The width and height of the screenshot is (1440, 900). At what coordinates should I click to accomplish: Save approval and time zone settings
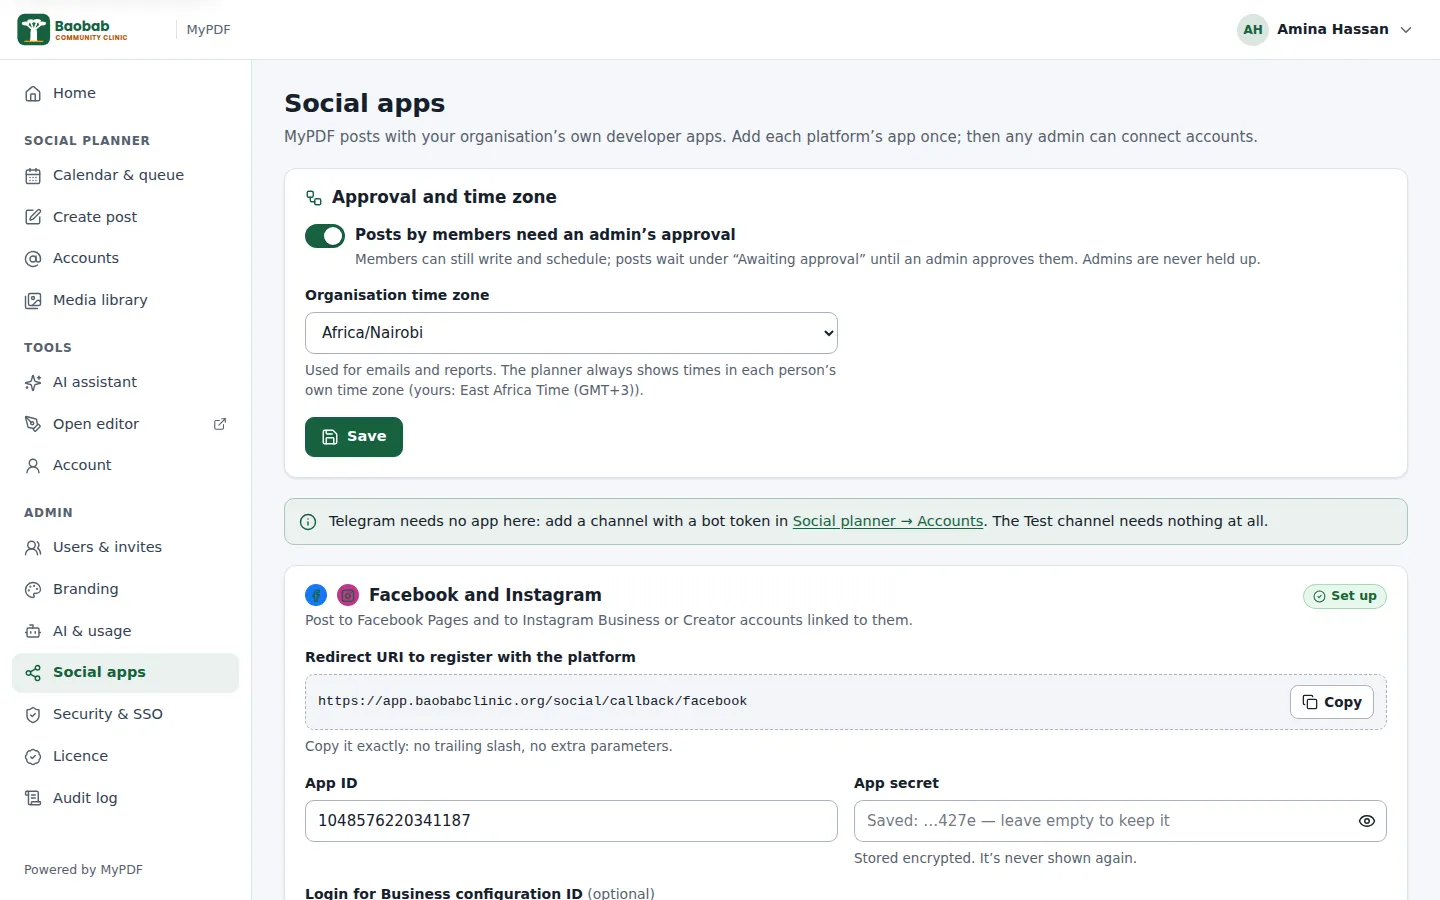pos(354,437)
